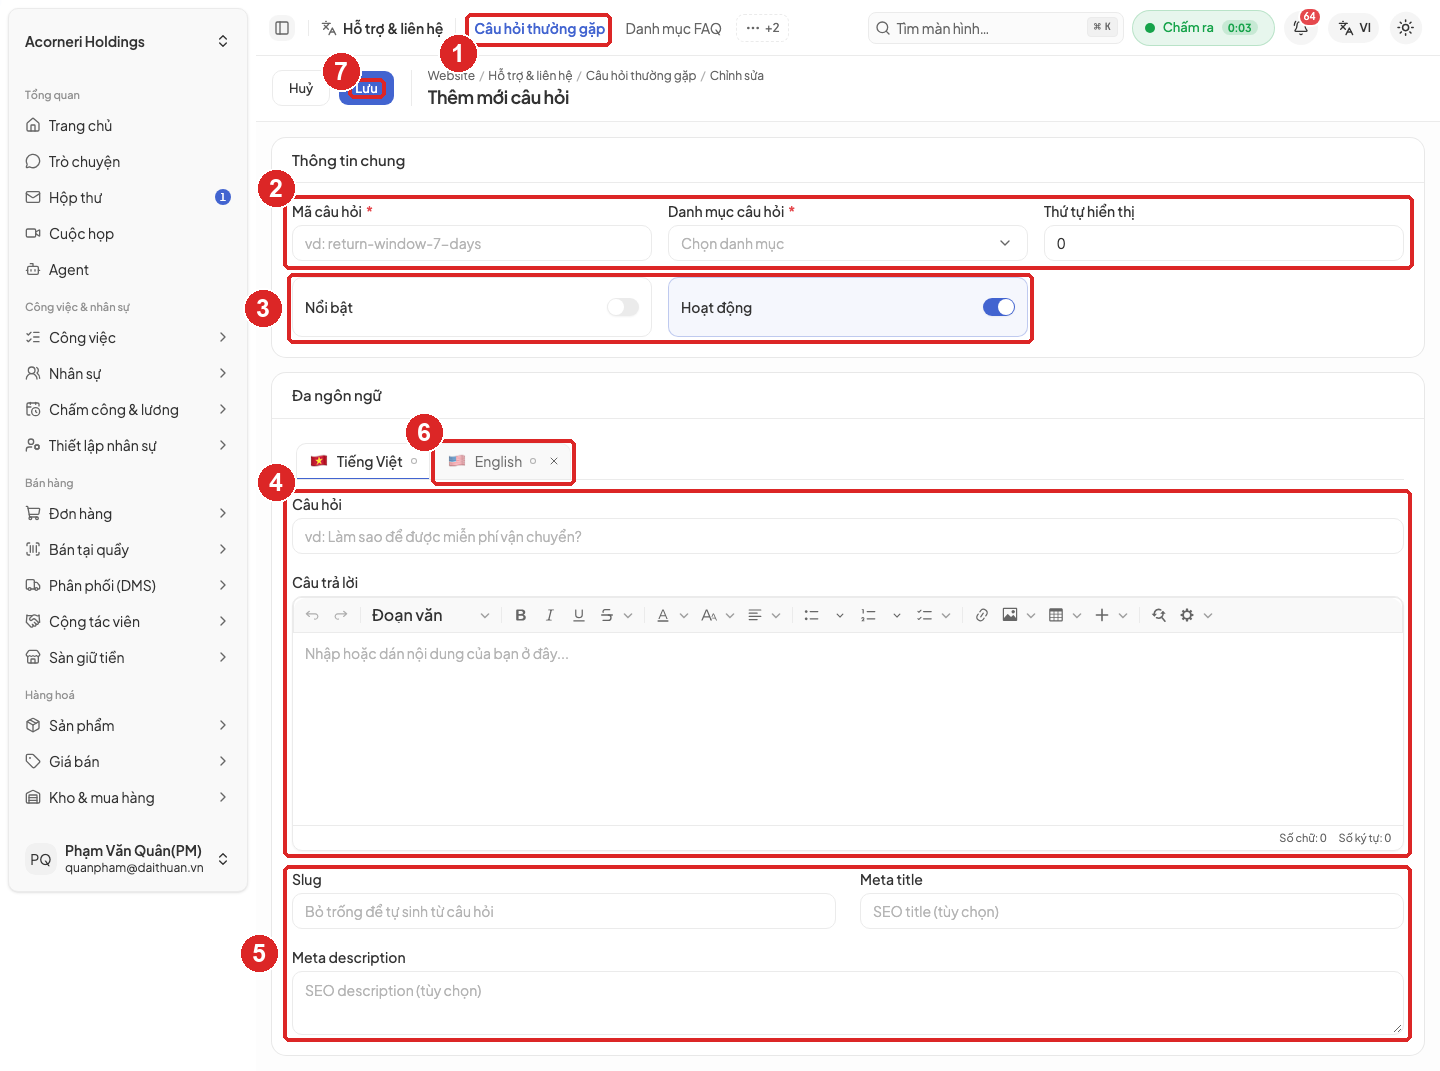
Task: Open the Danh mục FAQ tab
Action: [673, 29]
